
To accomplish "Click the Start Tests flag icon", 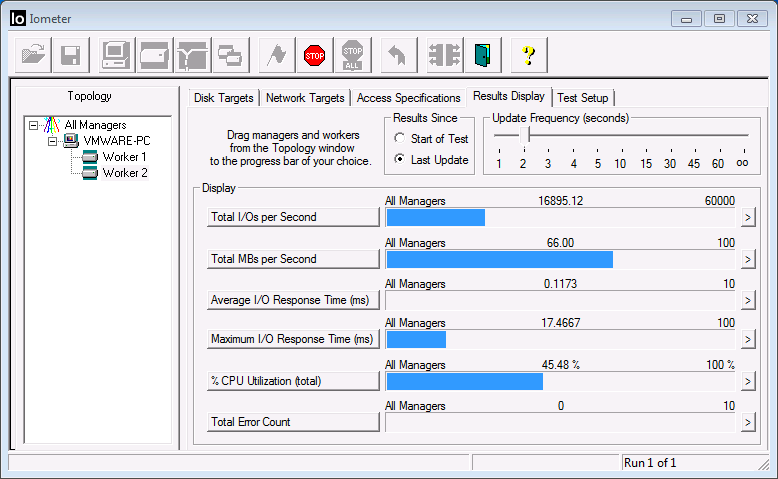I will pyautogui.click(x=277, y=55).
